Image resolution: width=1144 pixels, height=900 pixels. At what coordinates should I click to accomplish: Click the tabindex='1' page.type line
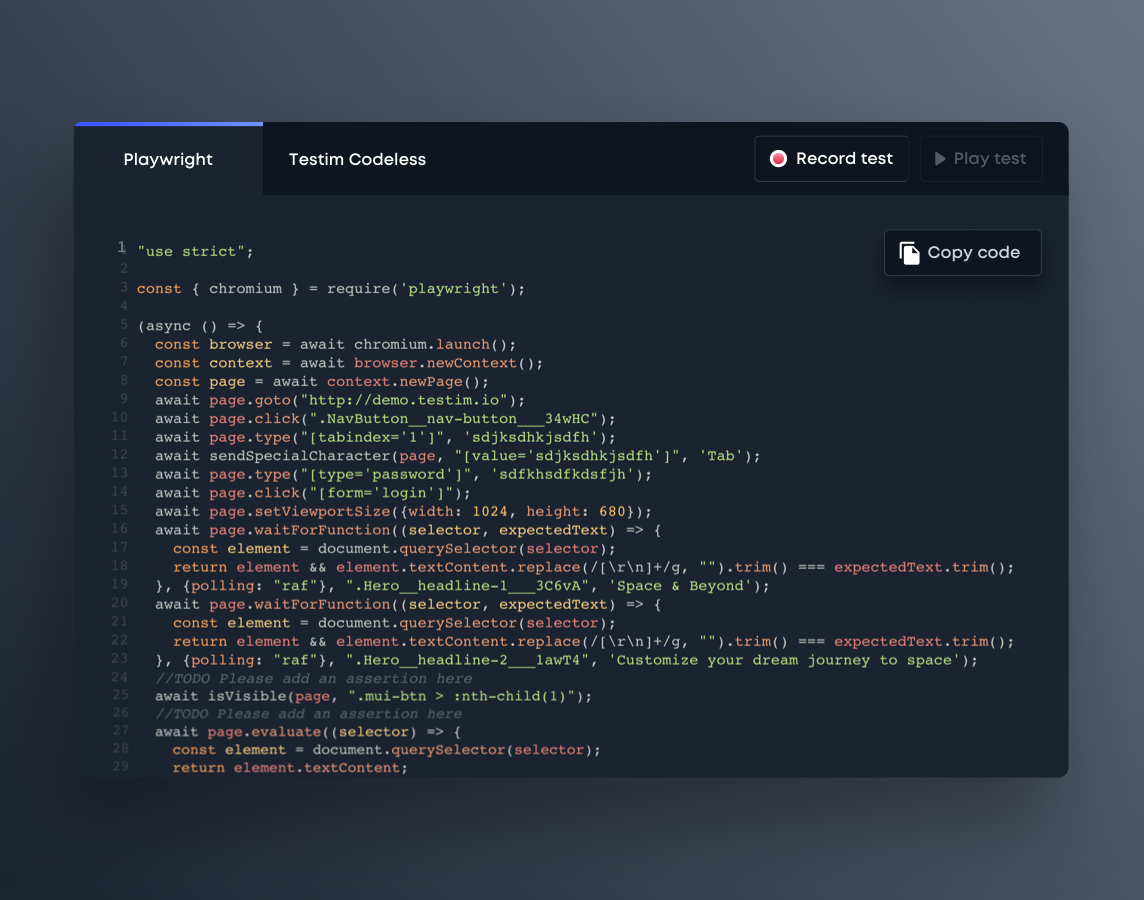coord(384,438)
